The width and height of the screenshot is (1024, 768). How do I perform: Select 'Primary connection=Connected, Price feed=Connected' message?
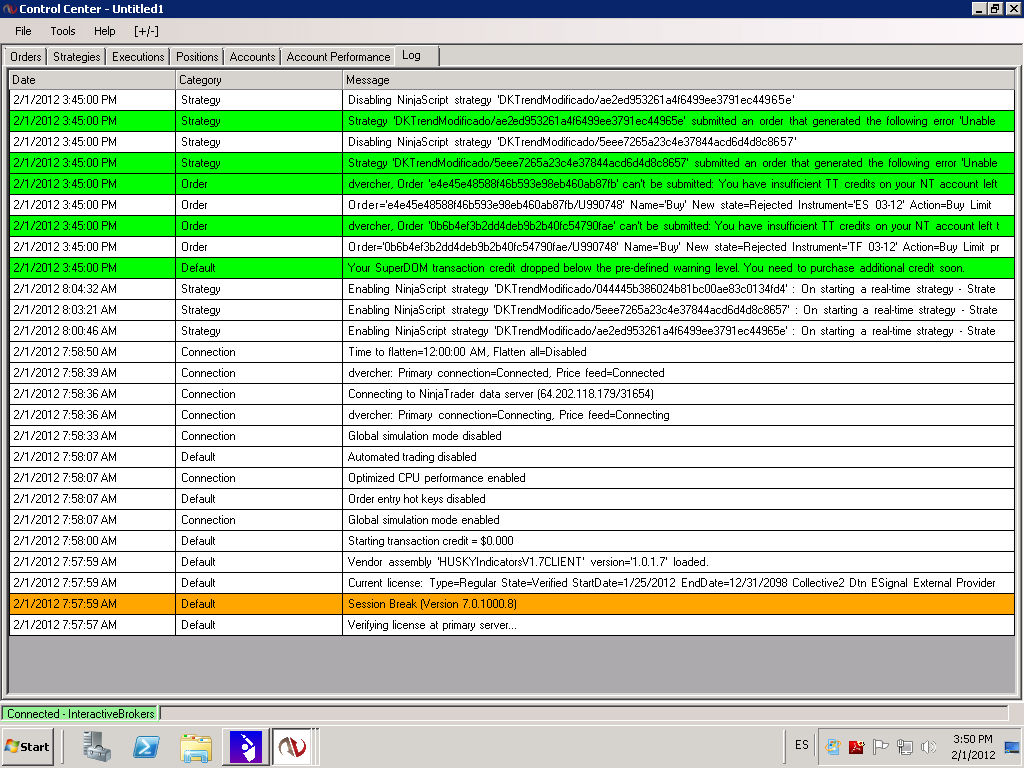tap(679, 373)
